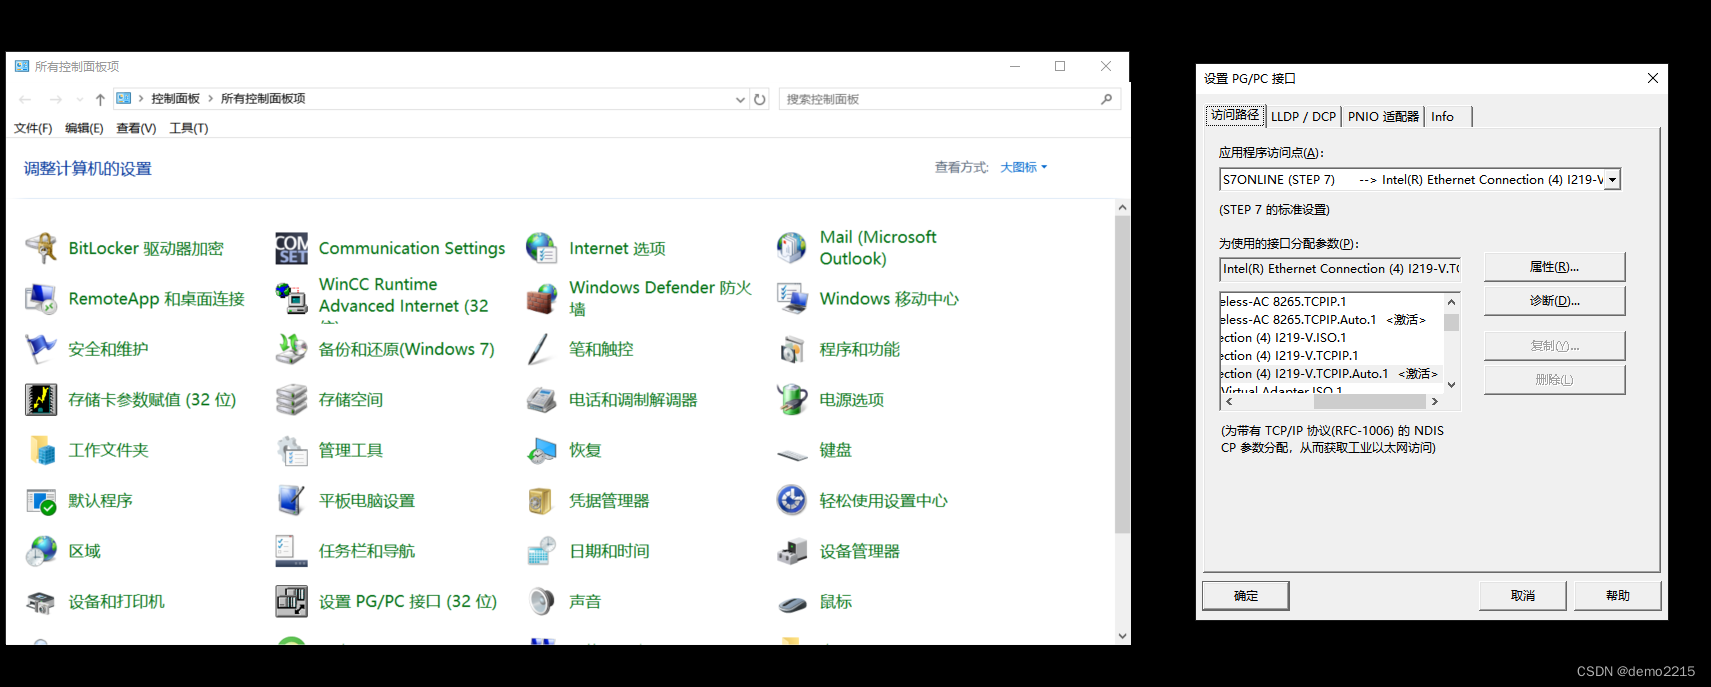
Task: Click the 属性(R)... button
Action: [1554, 267]
